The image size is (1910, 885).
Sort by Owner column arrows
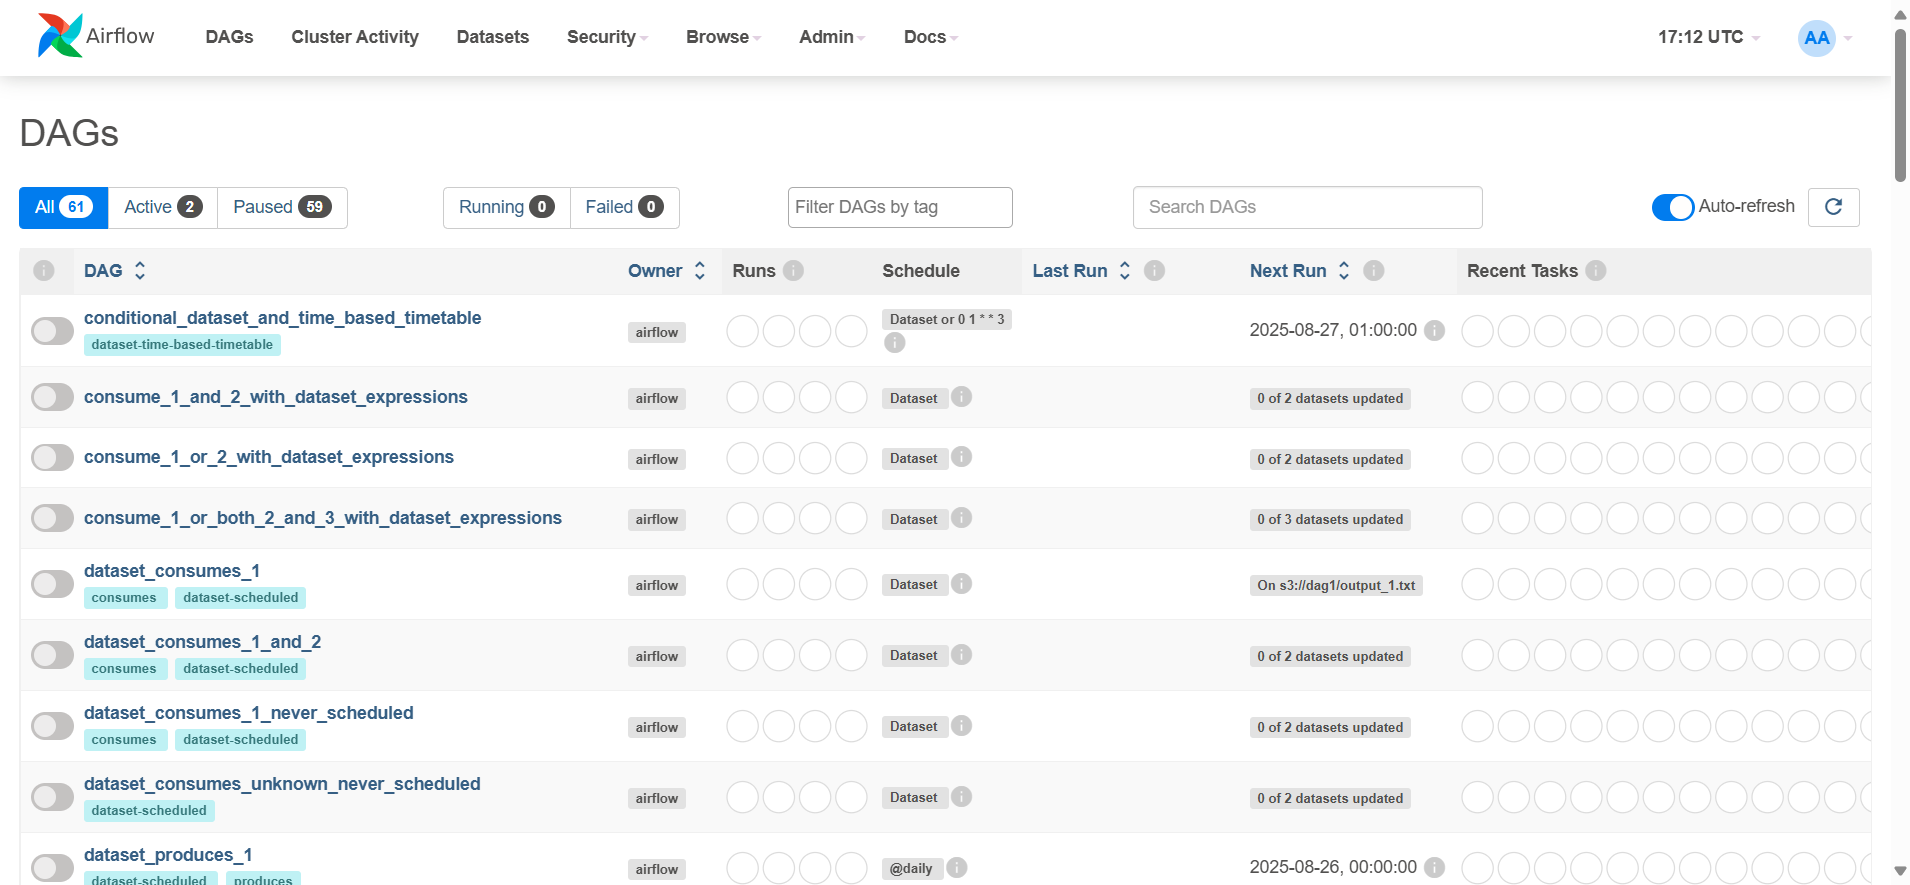[700, 271]
